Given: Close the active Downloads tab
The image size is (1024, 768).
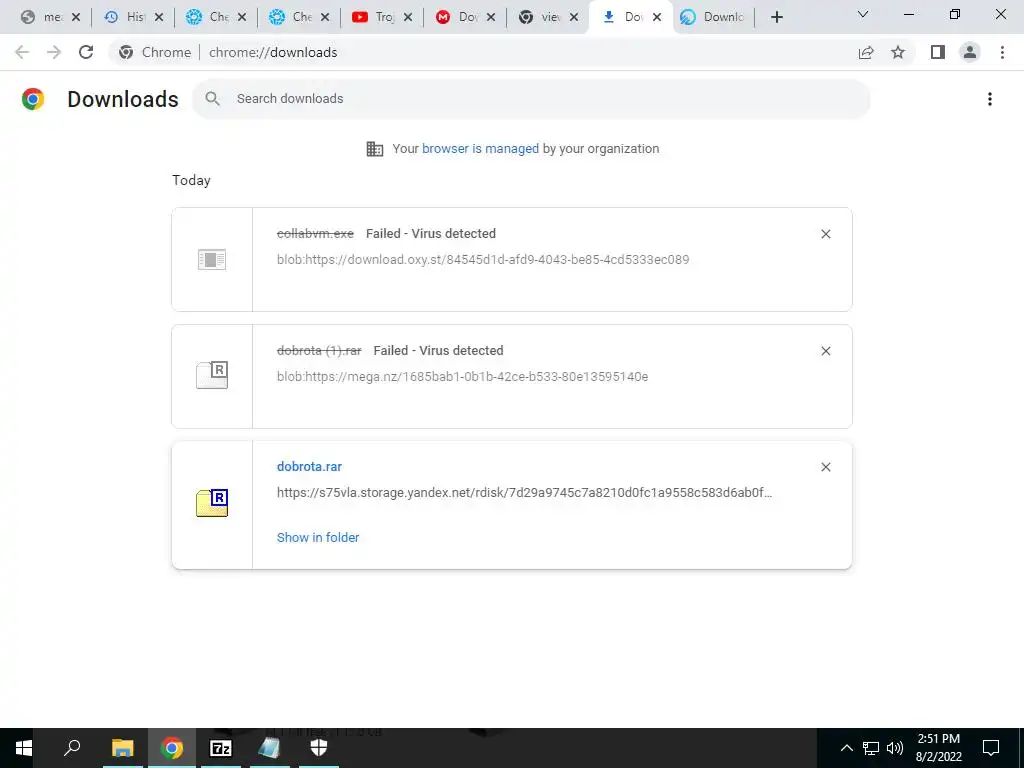Looking at the screenshot, I should [657, 17].
